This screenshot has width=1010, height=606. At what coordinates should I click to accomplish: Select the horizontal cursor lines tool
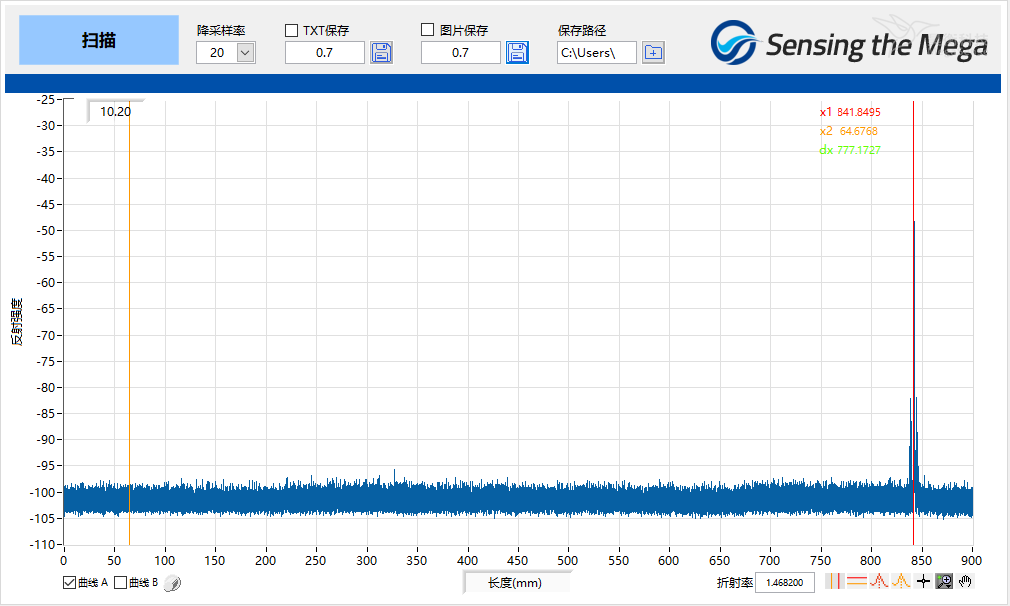[x=857, y=581]
